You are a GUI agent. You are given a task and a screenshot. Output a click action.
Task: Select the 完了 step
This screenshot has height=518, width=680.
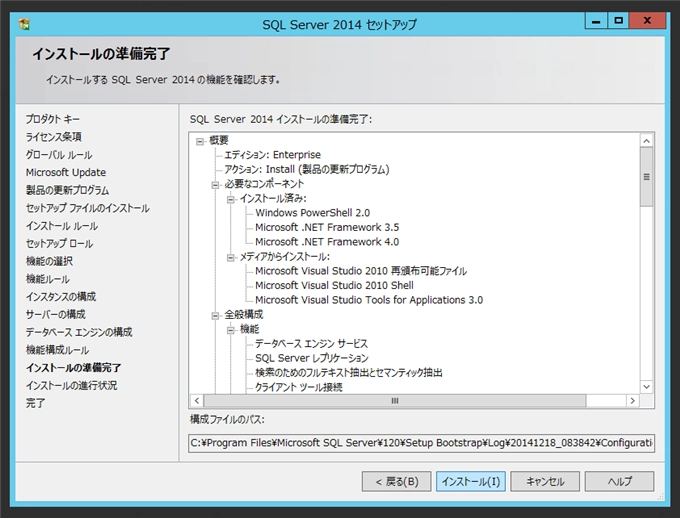point(35,403)
